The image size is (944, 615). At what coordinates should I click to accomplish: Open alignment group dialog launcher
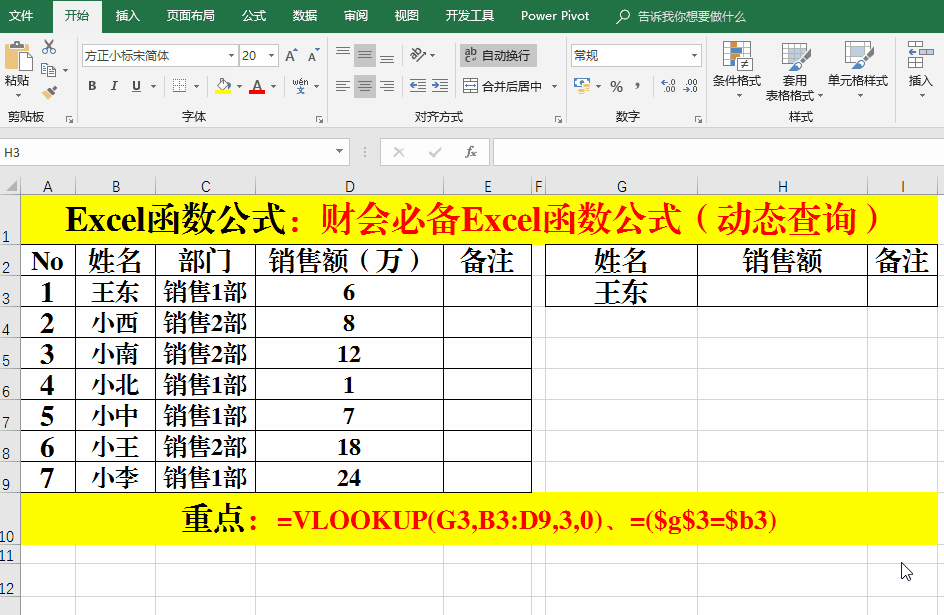tap(558, 120)
